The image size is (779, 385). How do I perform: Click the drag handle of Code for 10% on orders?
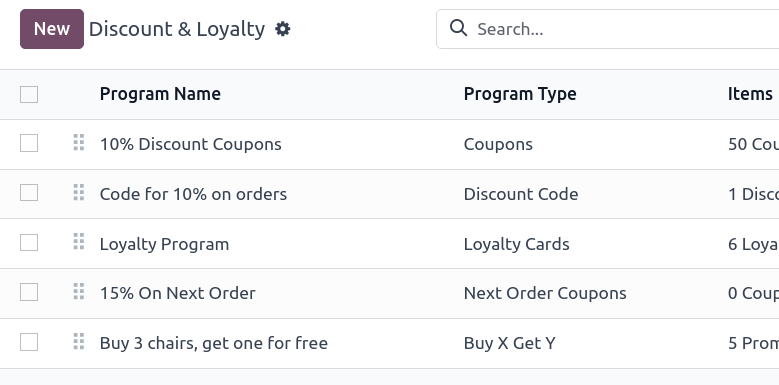(78, 192)
